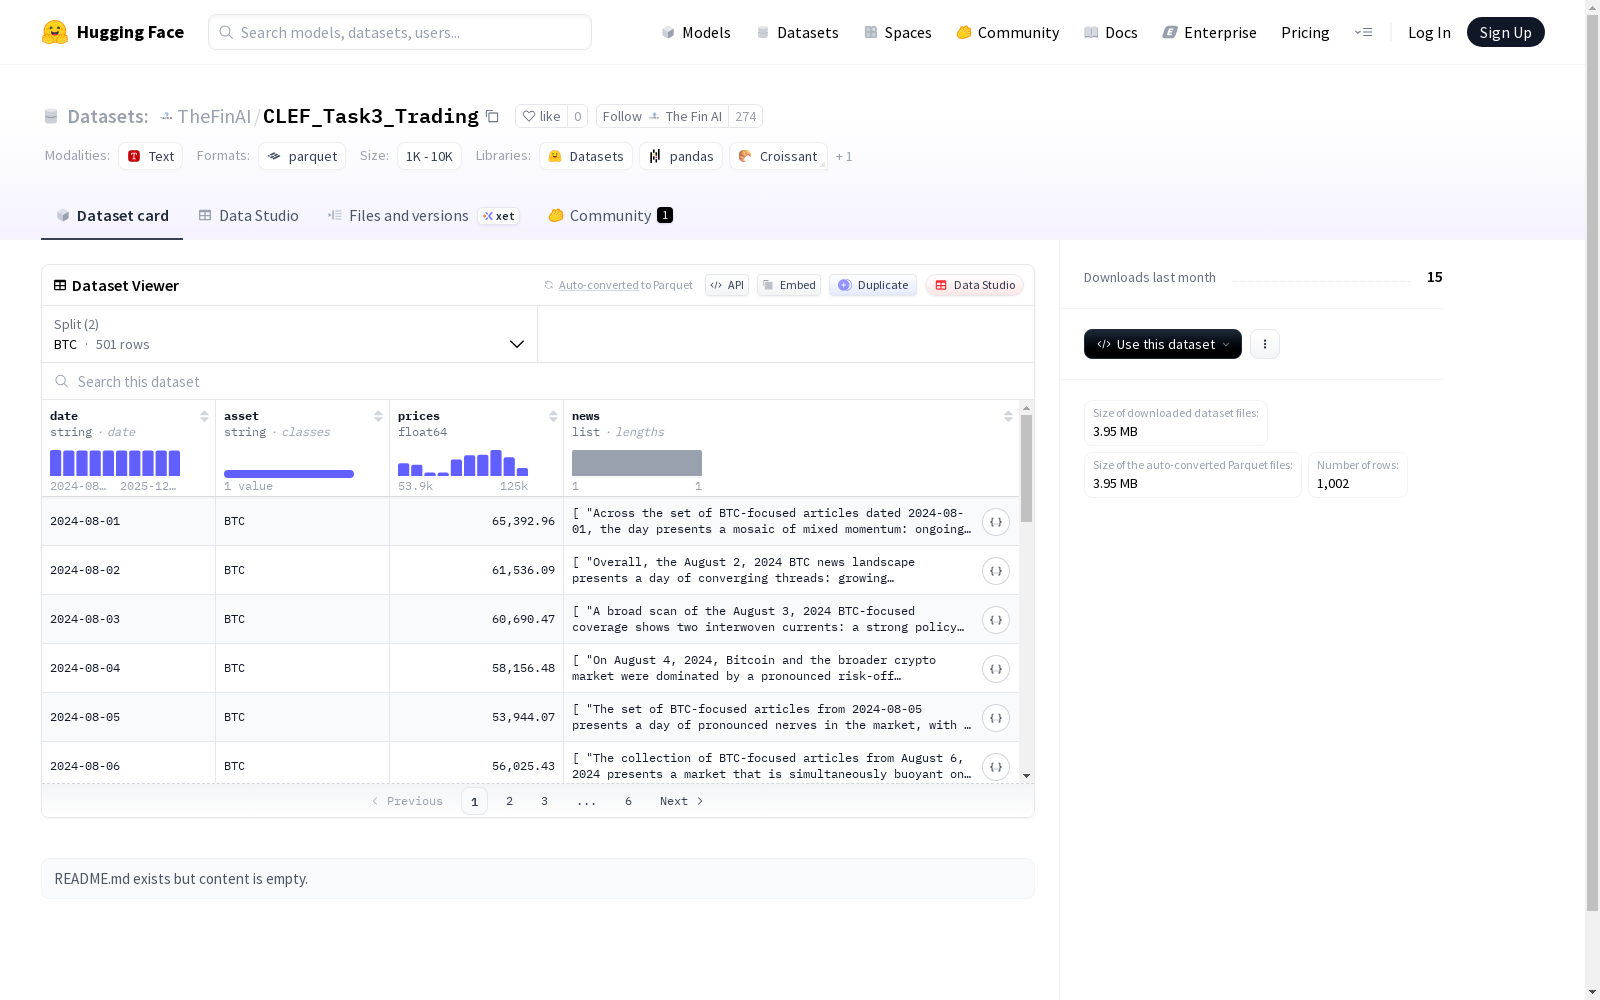Click Next page in pagination
Viewport: 1600px width, 1000px height.
pos(682,801)
